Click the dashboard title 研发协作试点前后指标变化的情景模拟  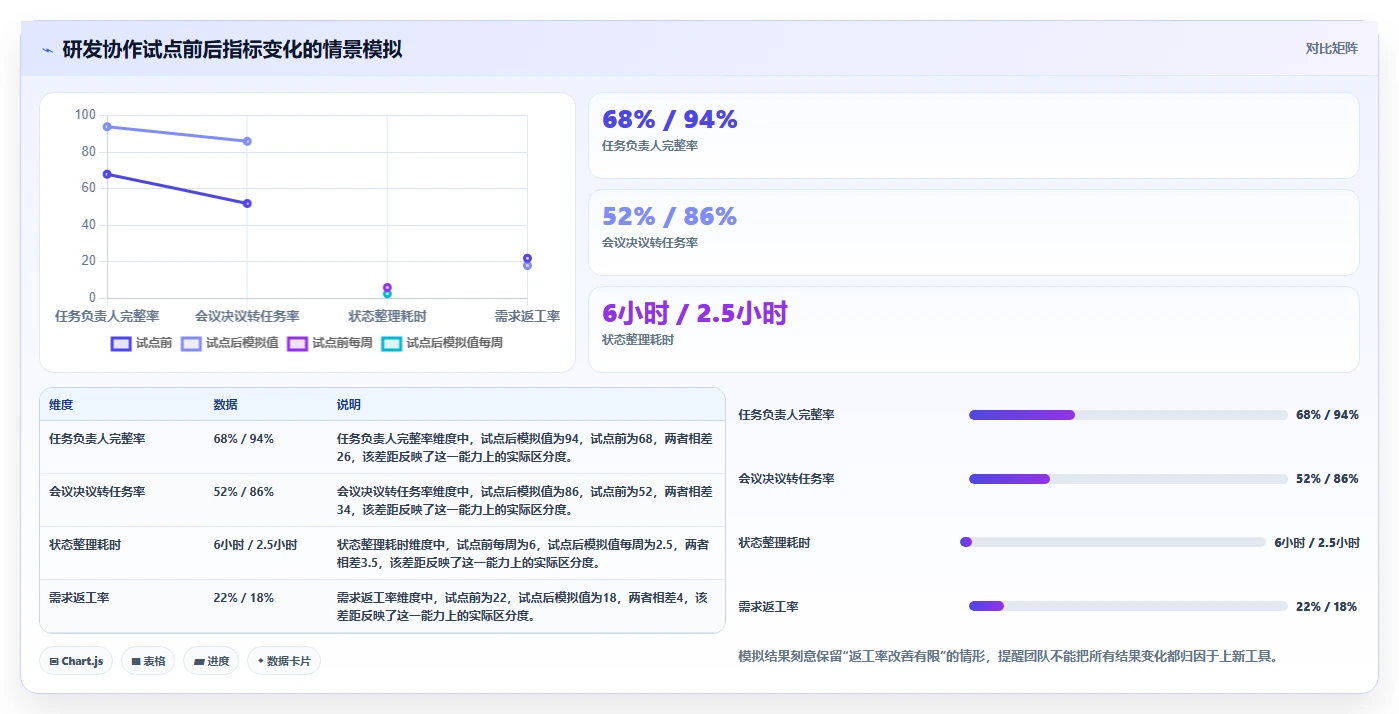click(x=232, y=50)
